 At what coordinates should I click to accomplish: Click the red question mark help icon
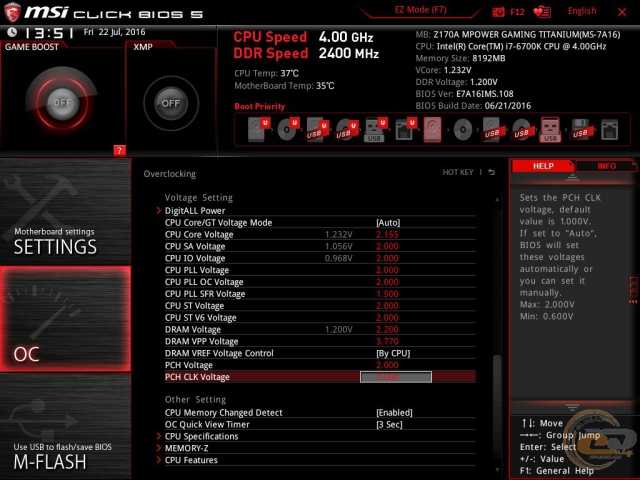pos(119,151)
